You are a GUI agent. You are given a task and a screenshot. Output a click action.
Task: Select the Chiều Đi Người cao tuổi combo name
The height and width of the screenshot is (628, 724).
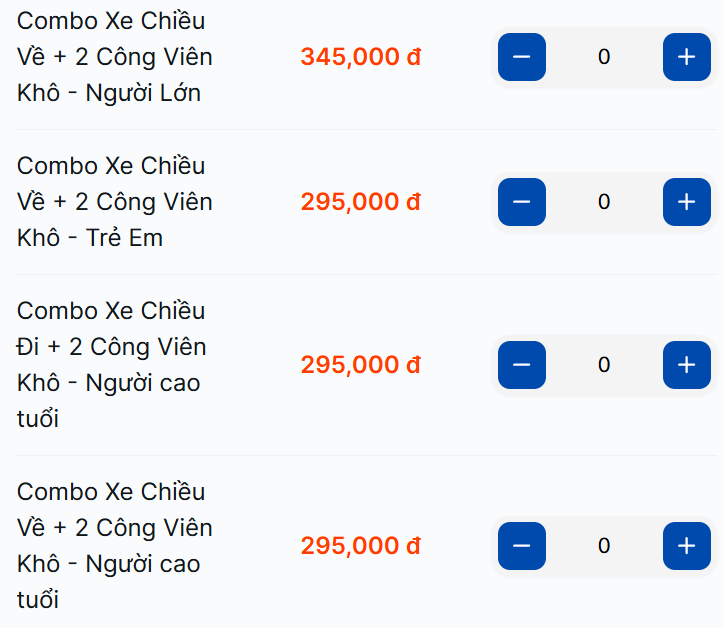pos(111,365)
